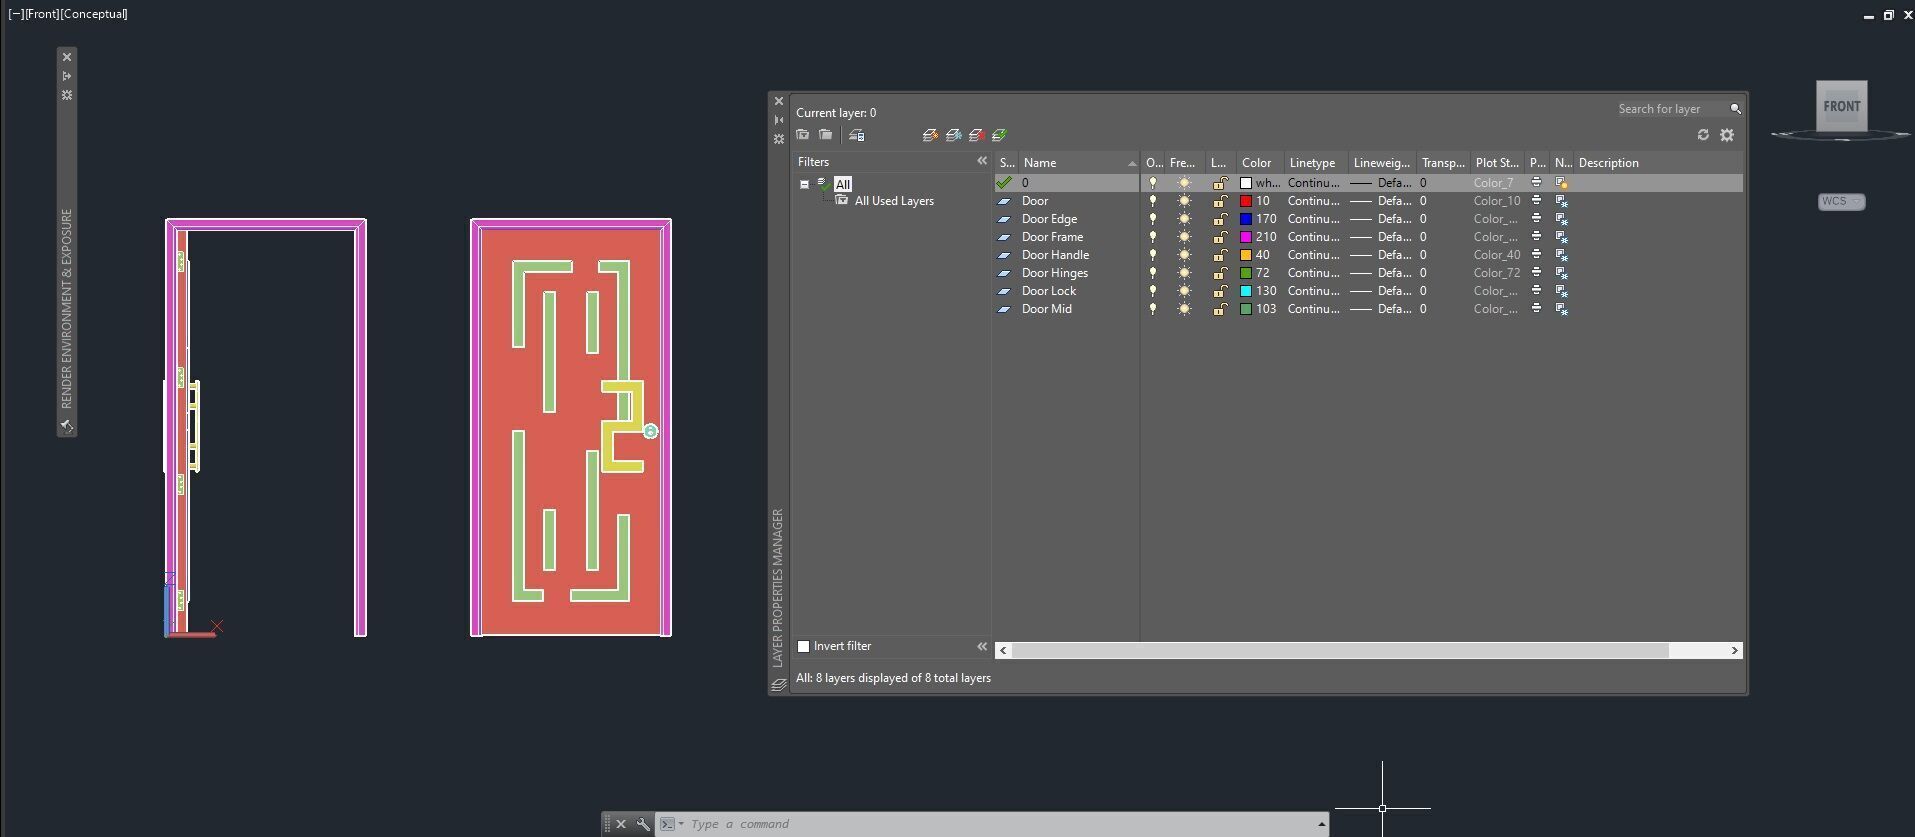Screen dimensions: 1915x837
Task: Click the plot icon for Door Handle layer
Action: click(x=1537, y=255)
